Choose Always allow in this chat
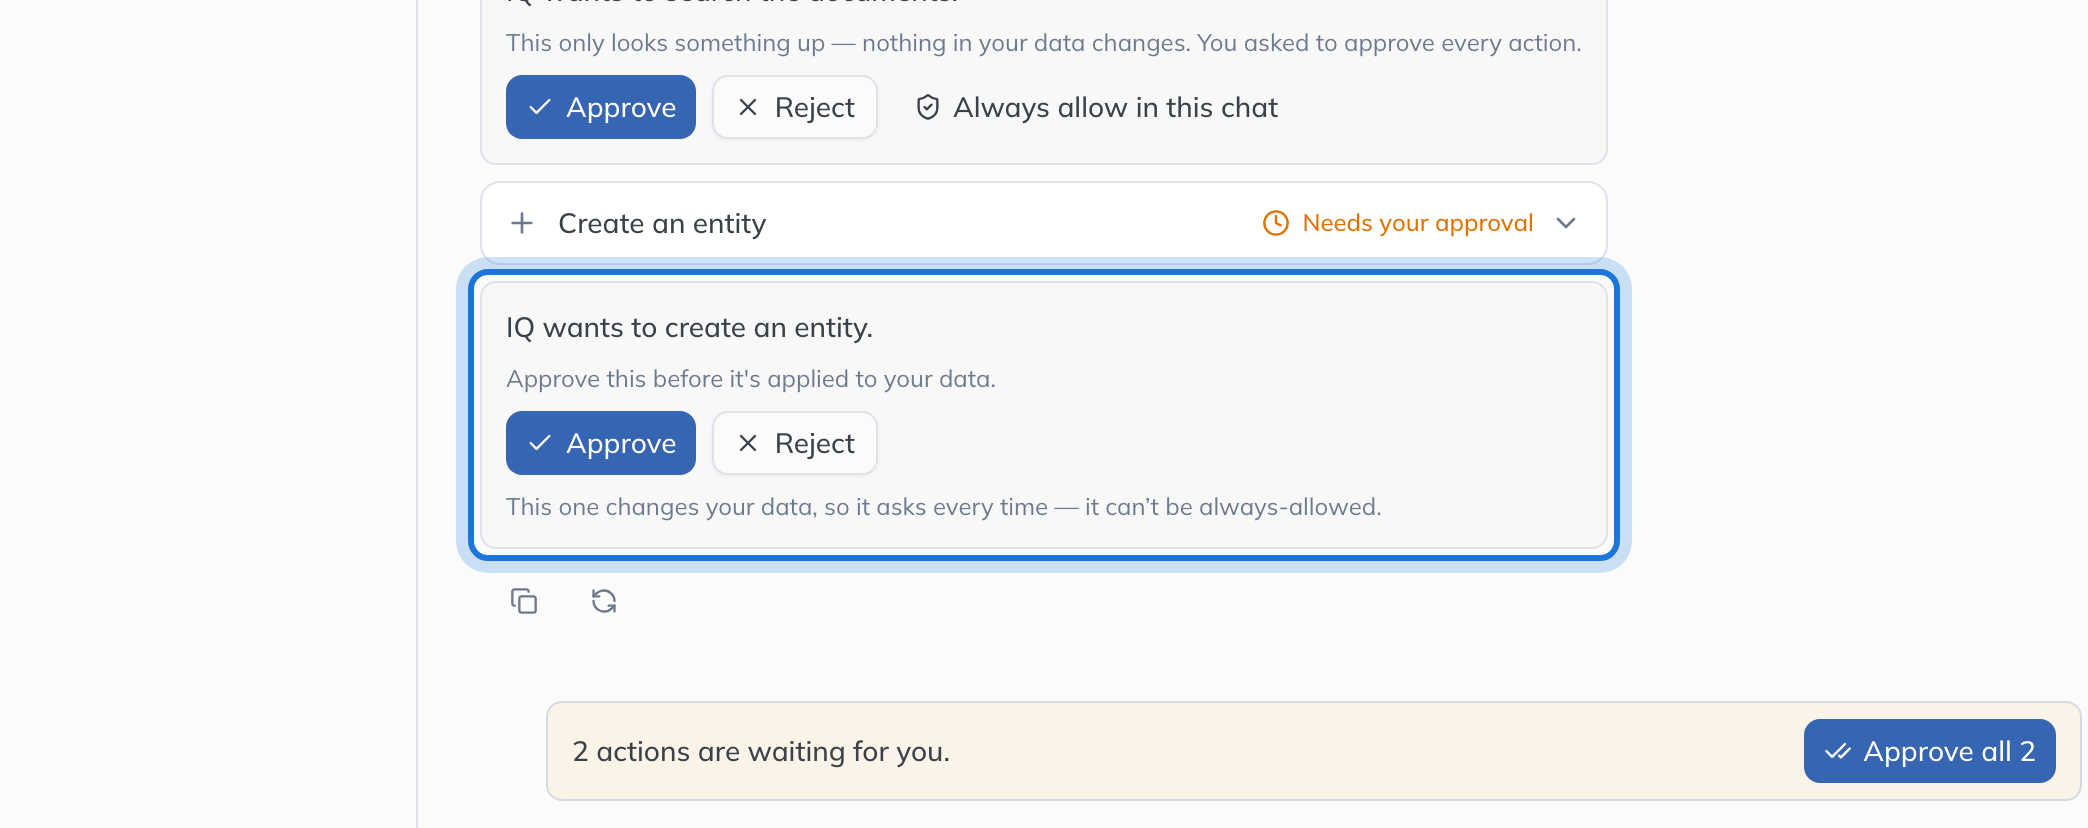Viewport: 2088px width, 828px height. pos(1097,107)
